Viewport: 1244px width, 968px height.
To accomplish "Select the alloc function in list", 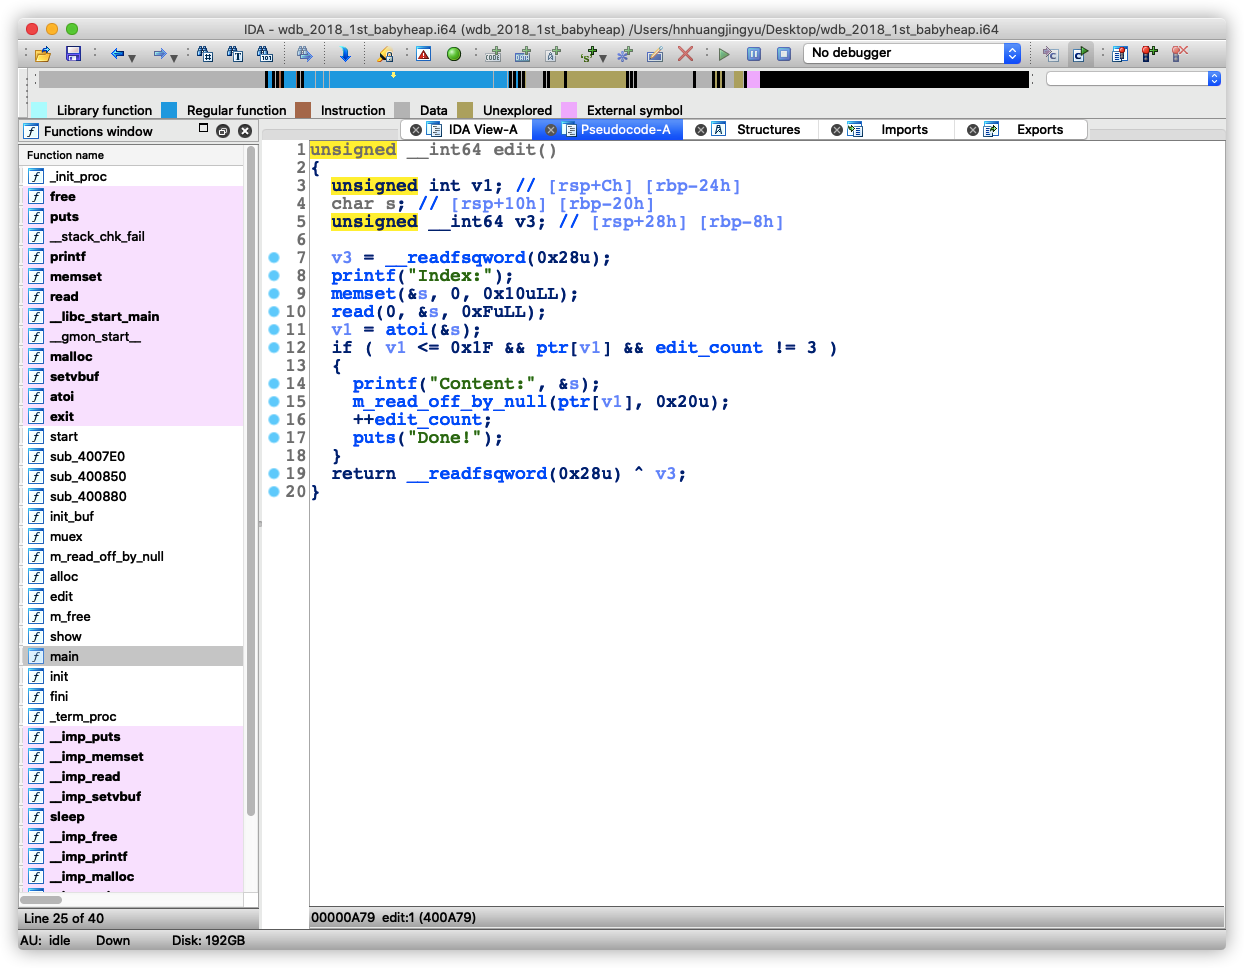I will (x=131, y=576).
